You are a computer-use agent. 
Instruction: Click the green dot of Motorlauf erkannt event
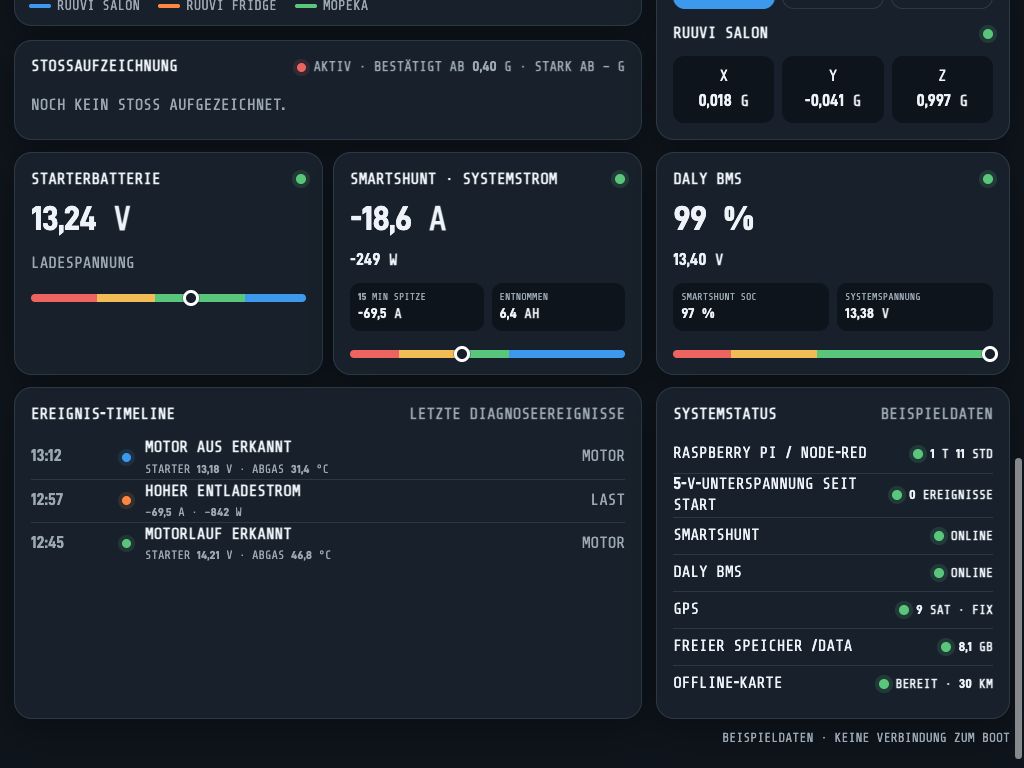click(x=127, y=543)
